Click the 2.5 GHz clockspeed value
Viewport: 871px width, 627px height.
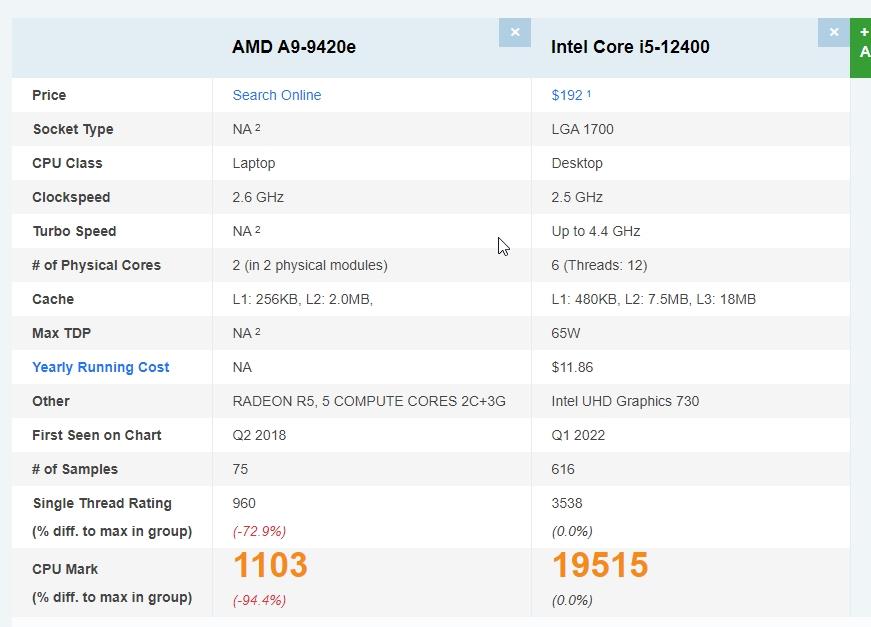click(577, 197)
